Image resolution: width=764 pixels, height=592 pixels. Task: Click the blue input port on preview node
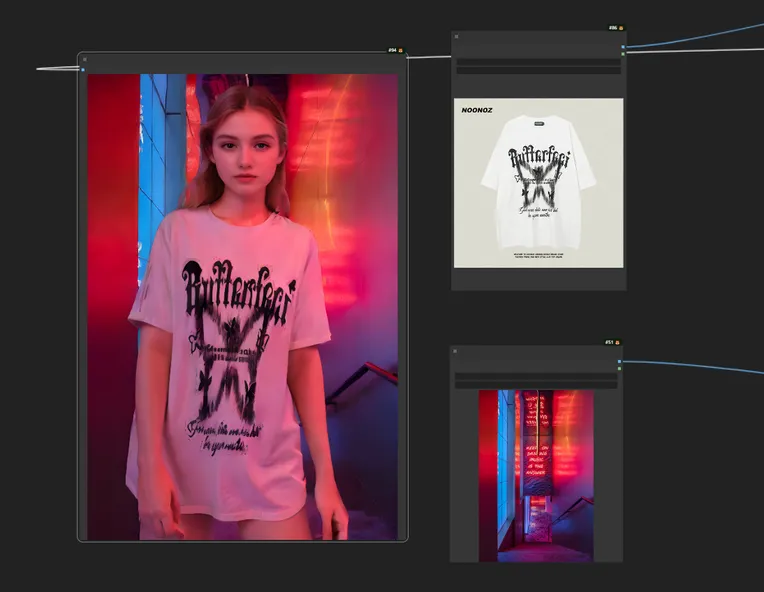pyautogui.click(x=83, y=70)
